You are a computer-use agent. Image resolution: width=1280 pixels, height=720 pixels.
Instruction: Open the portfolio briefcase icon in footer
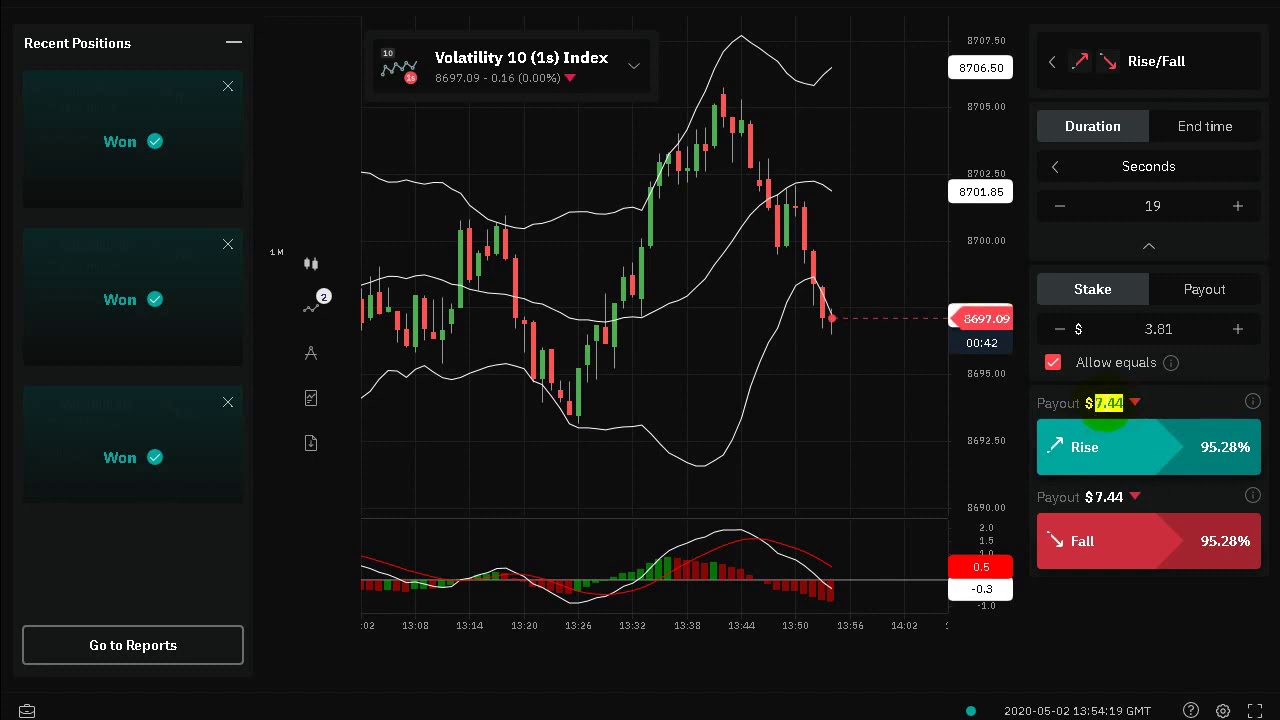click(27, 711)
